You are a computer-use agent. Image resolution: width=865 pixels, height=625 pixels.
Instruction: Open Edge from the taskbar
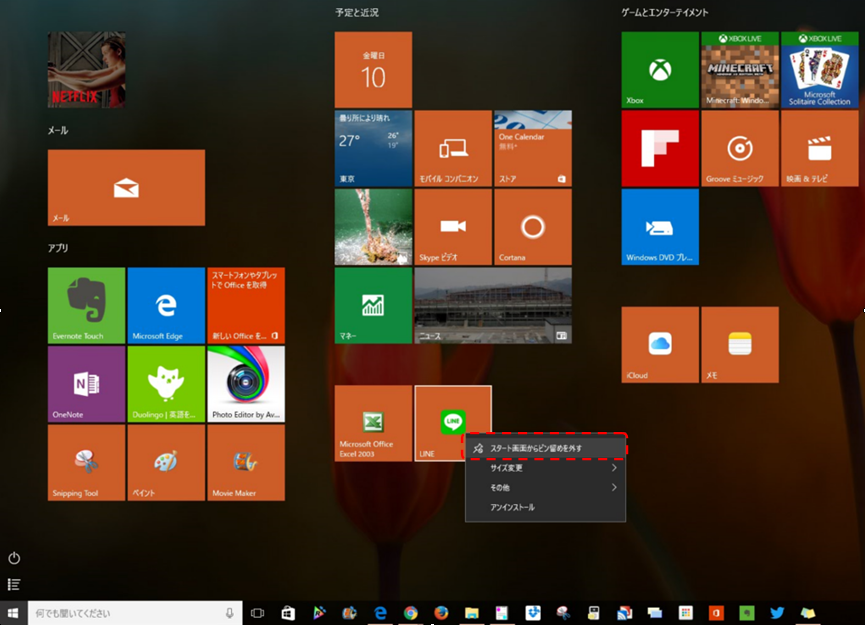click(381, 613)
